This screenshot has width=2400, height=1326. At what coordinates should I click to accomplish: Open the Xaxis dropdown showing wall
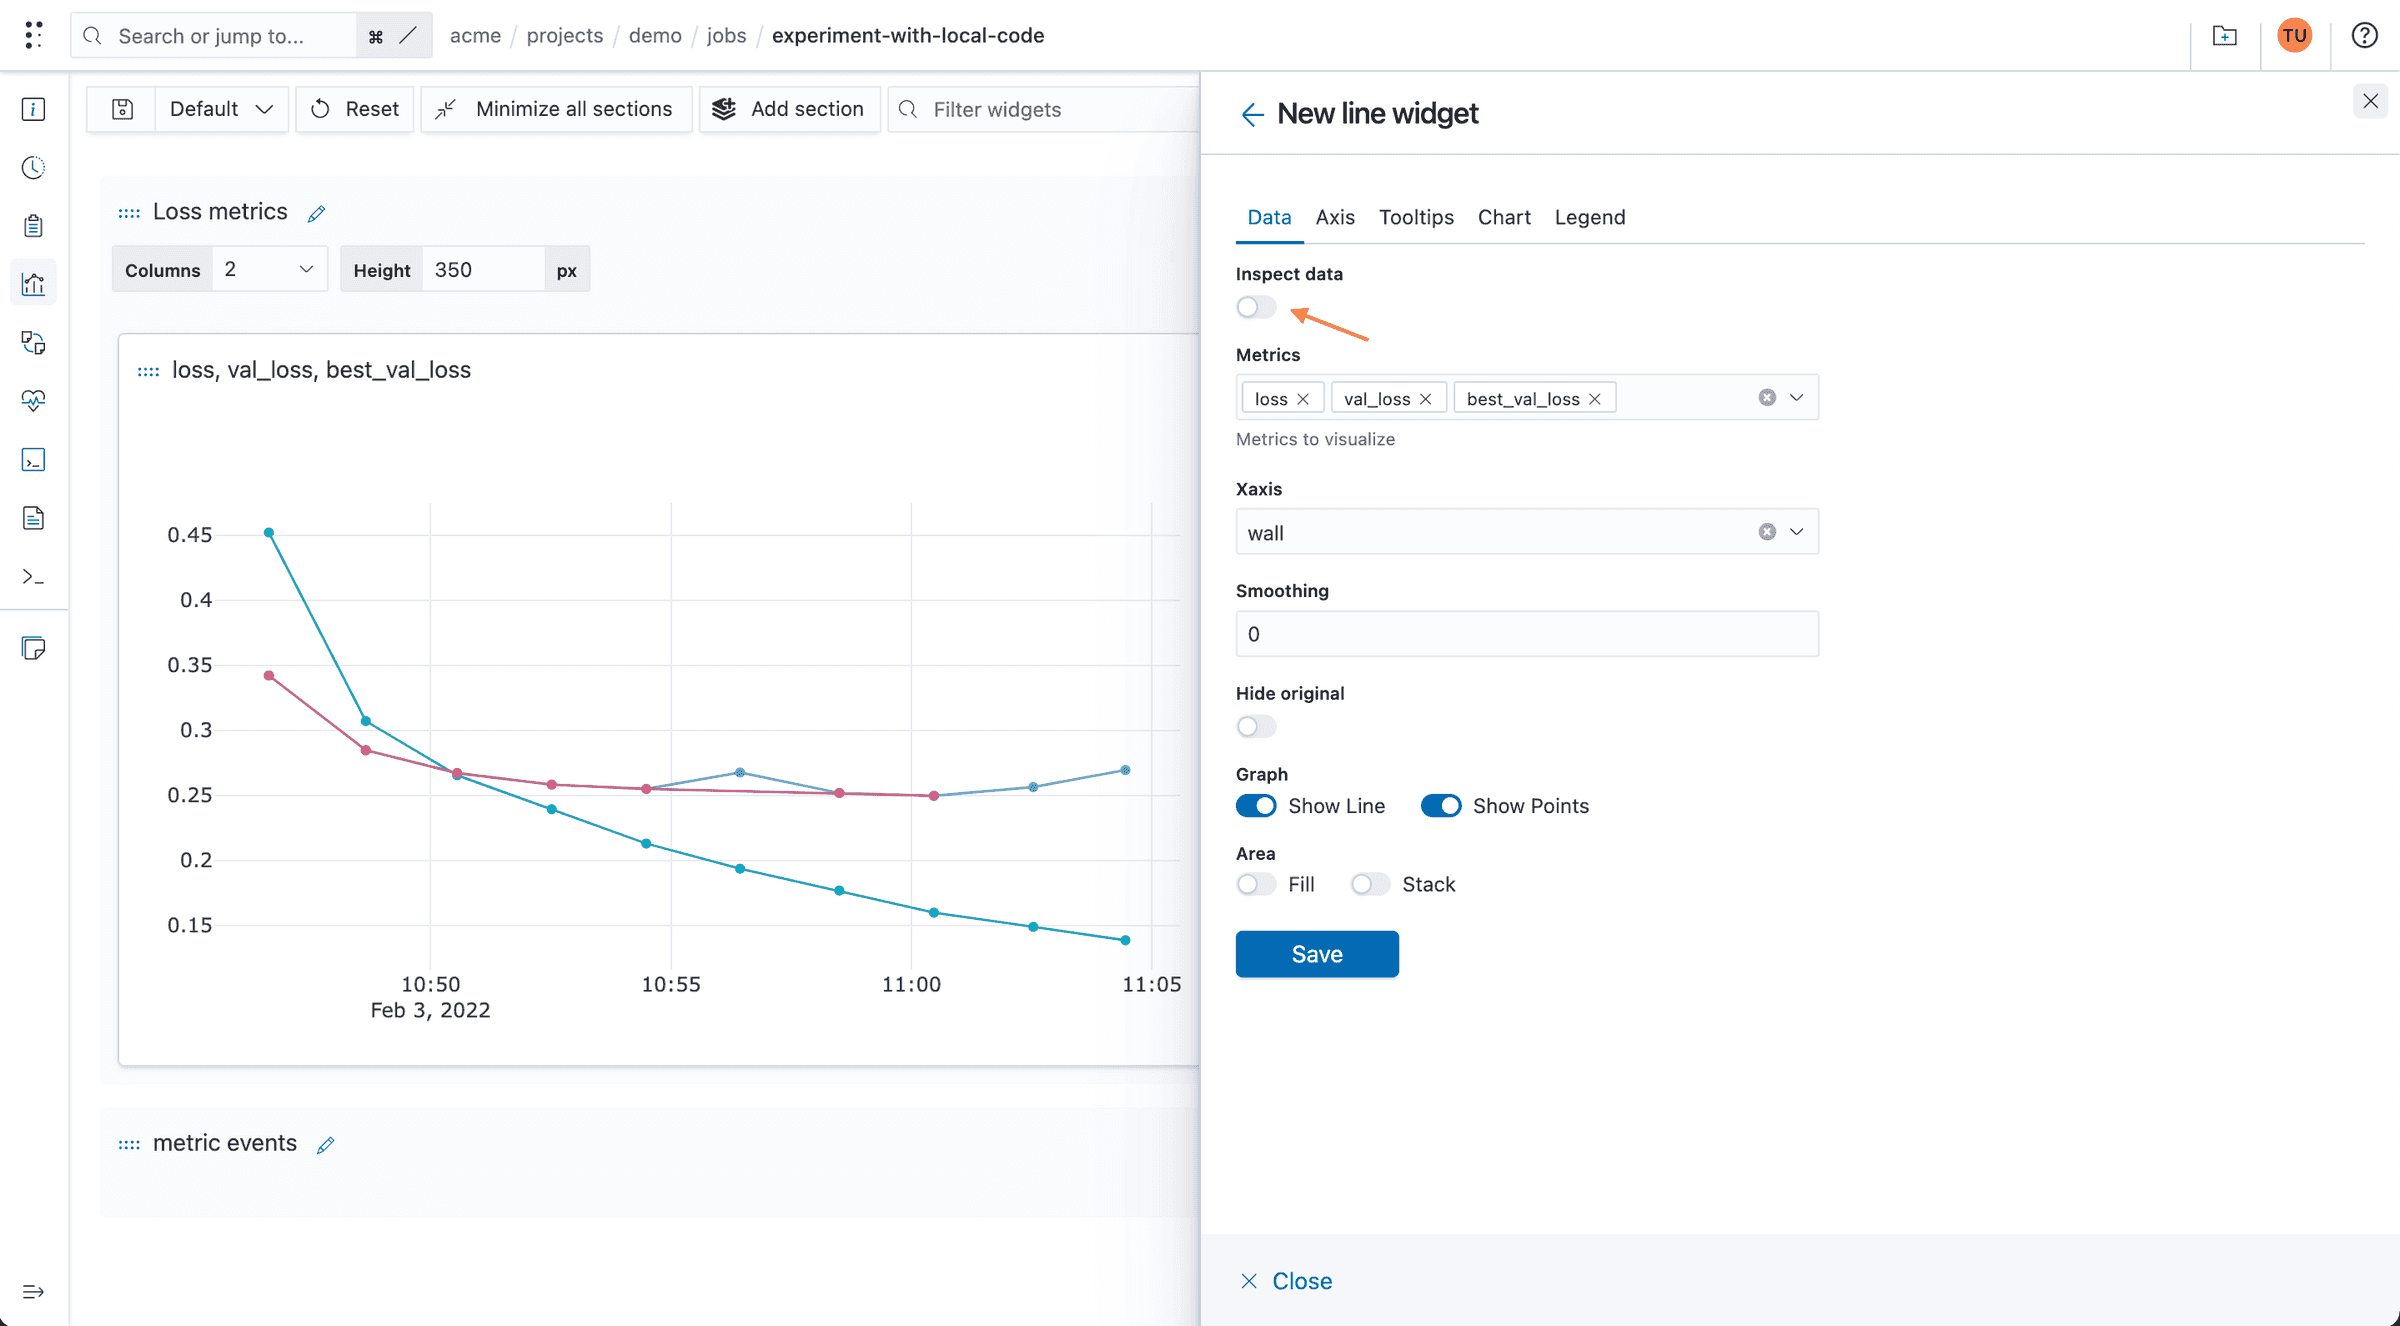click(1797, 531)
